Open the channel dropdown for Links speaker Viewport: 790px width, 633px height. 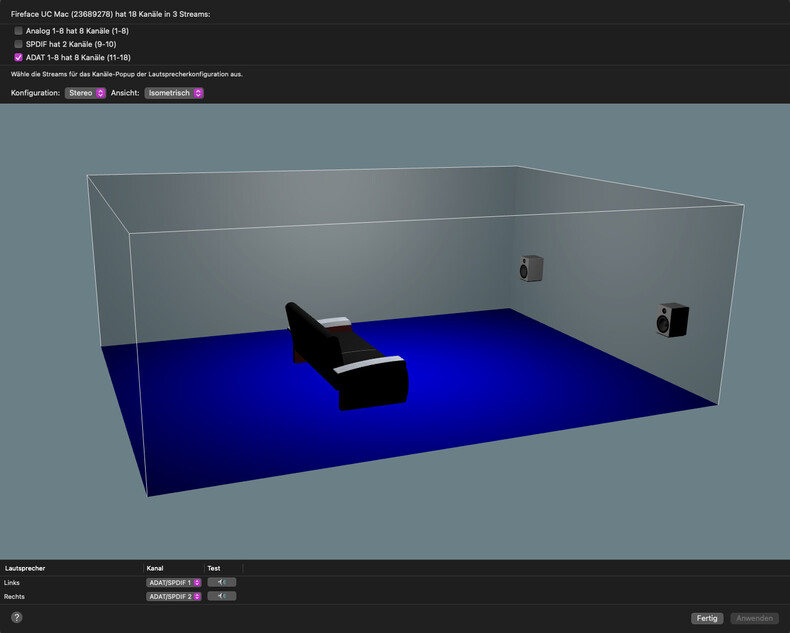coord(174,583)
